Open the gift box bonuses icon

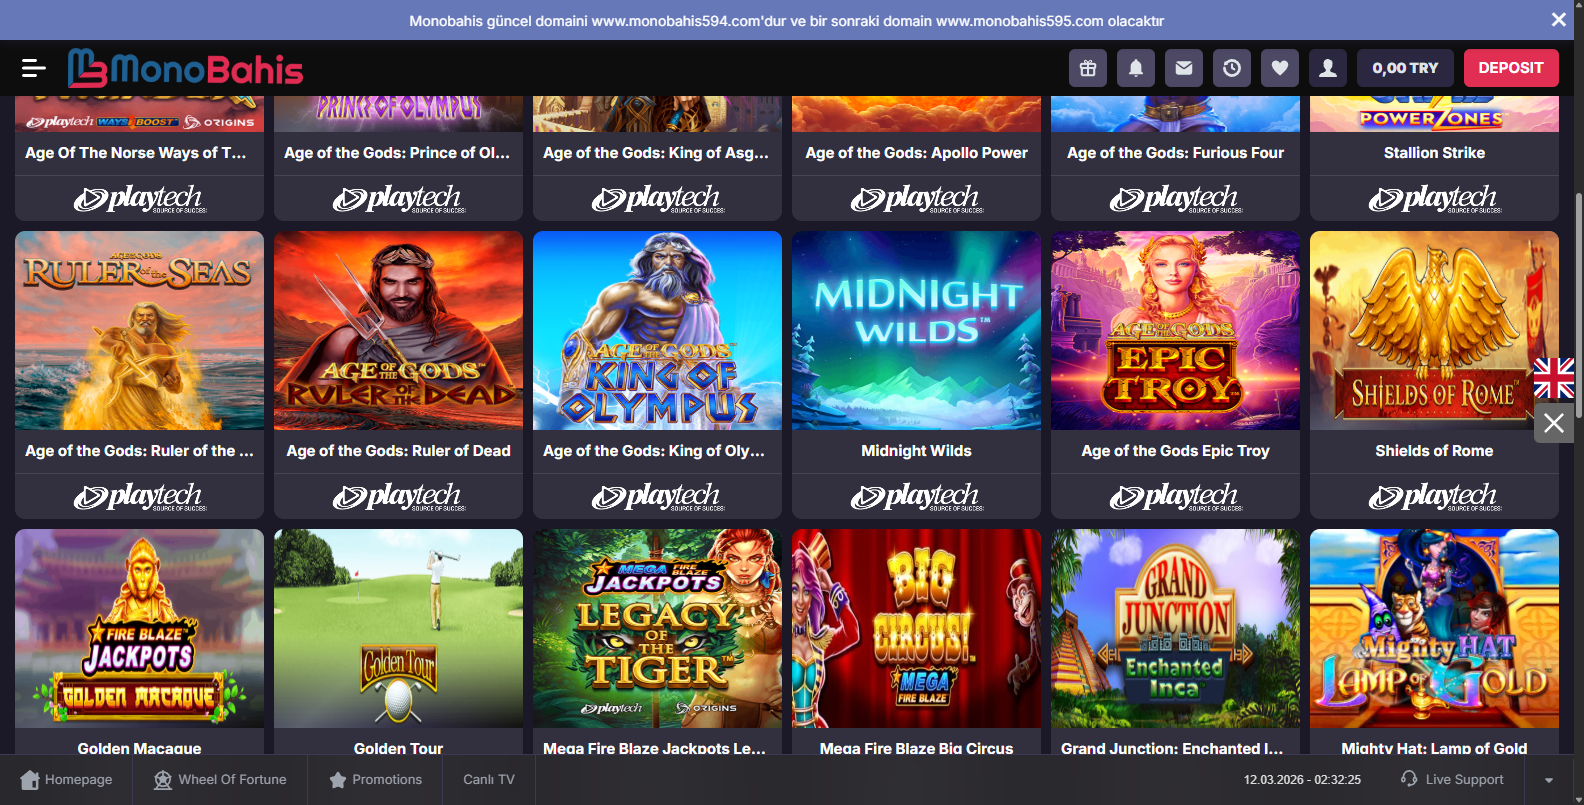click(1088, 68)
